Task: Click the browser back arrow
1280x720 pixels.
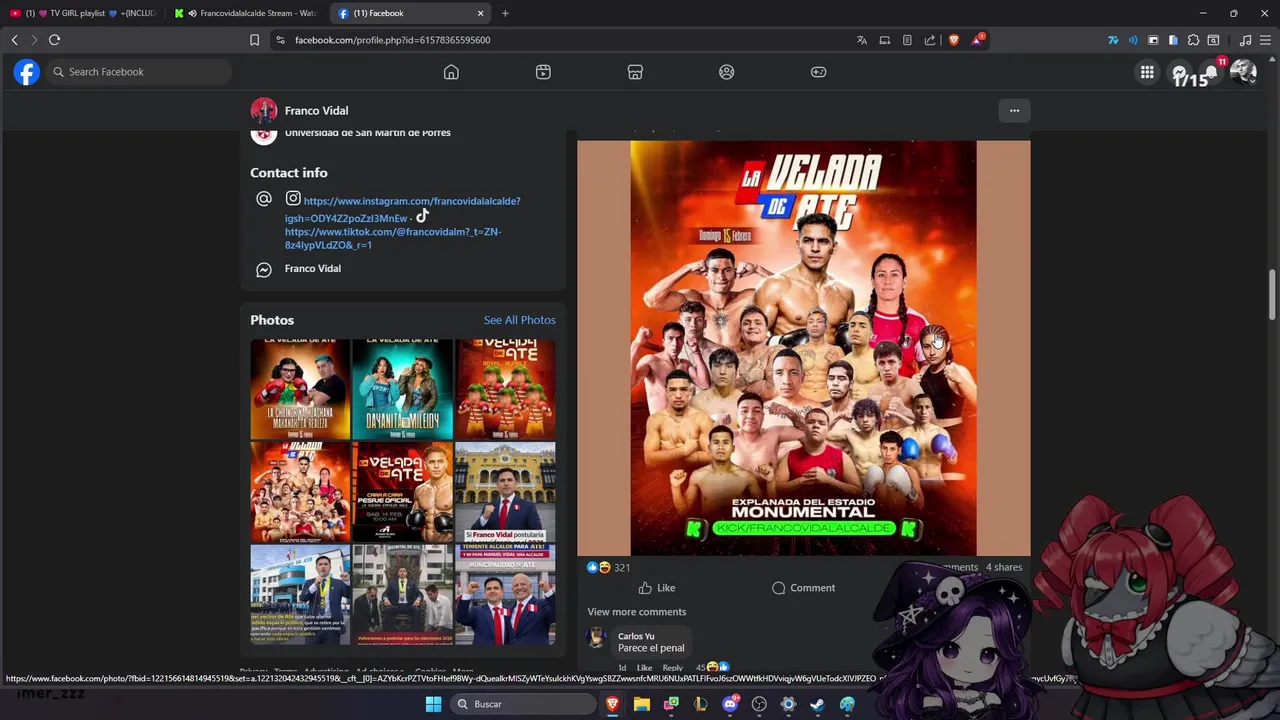Action: click(14, 40)
